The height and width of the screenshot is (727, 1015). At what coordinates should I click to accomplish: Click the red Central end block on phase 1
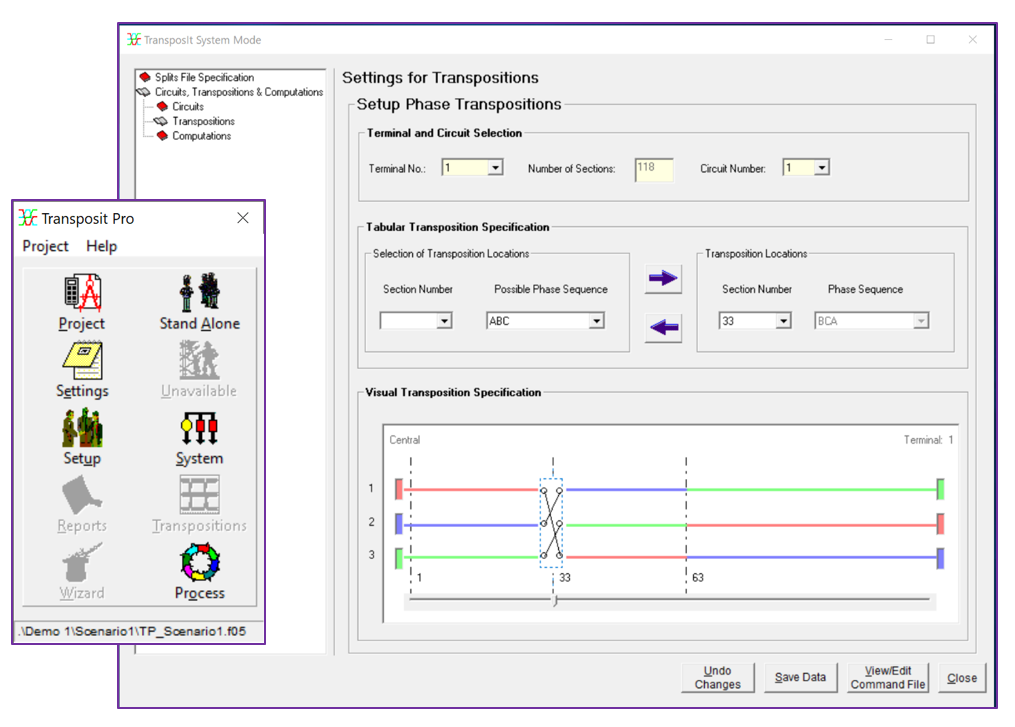[x=399, y=489]
